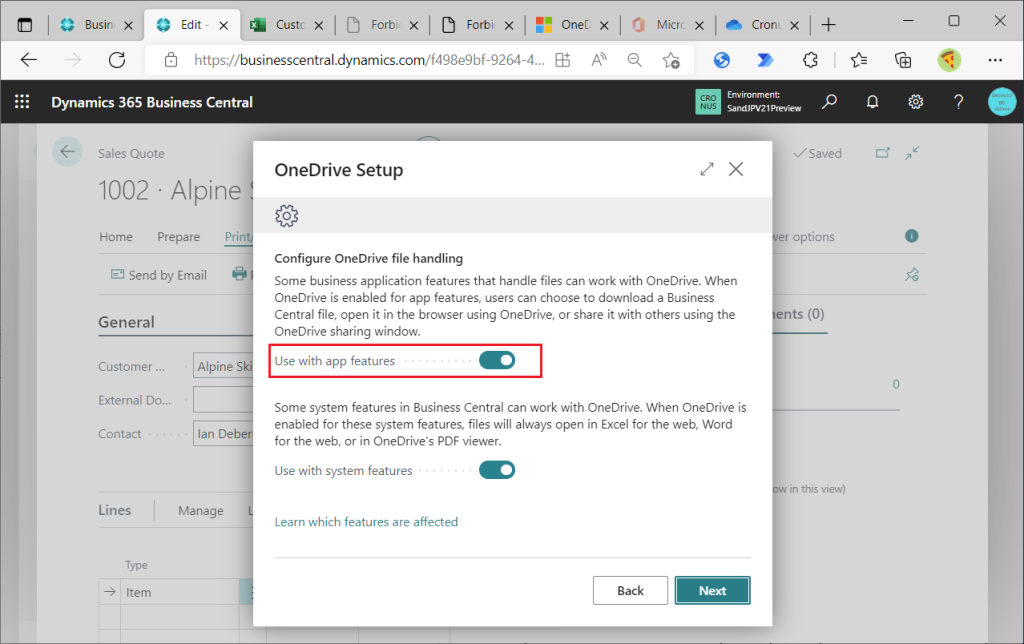Open Business Central settings gear
Viewport: 1024px width, 644px height.
point(916,102)
